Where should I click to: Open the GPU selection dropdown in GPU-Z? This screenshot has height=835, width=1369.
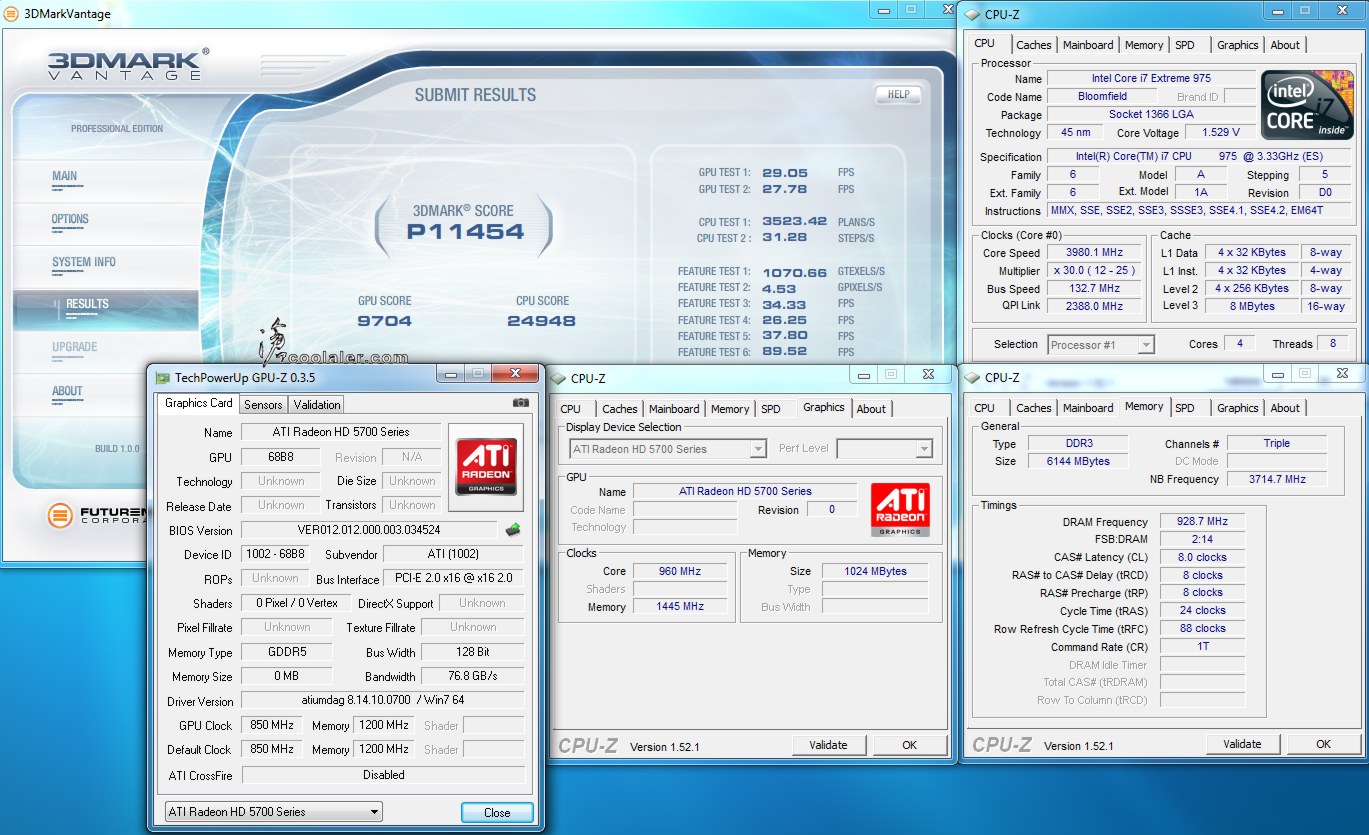[273, 812]
